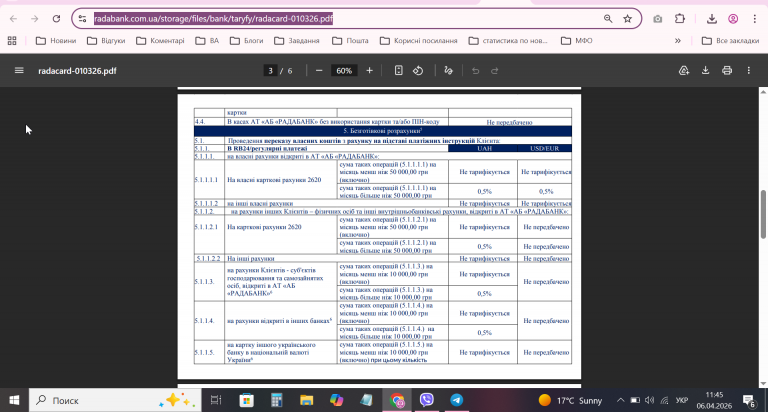Click the fit to page icon

pyautogui.click(x=399, y=71)
